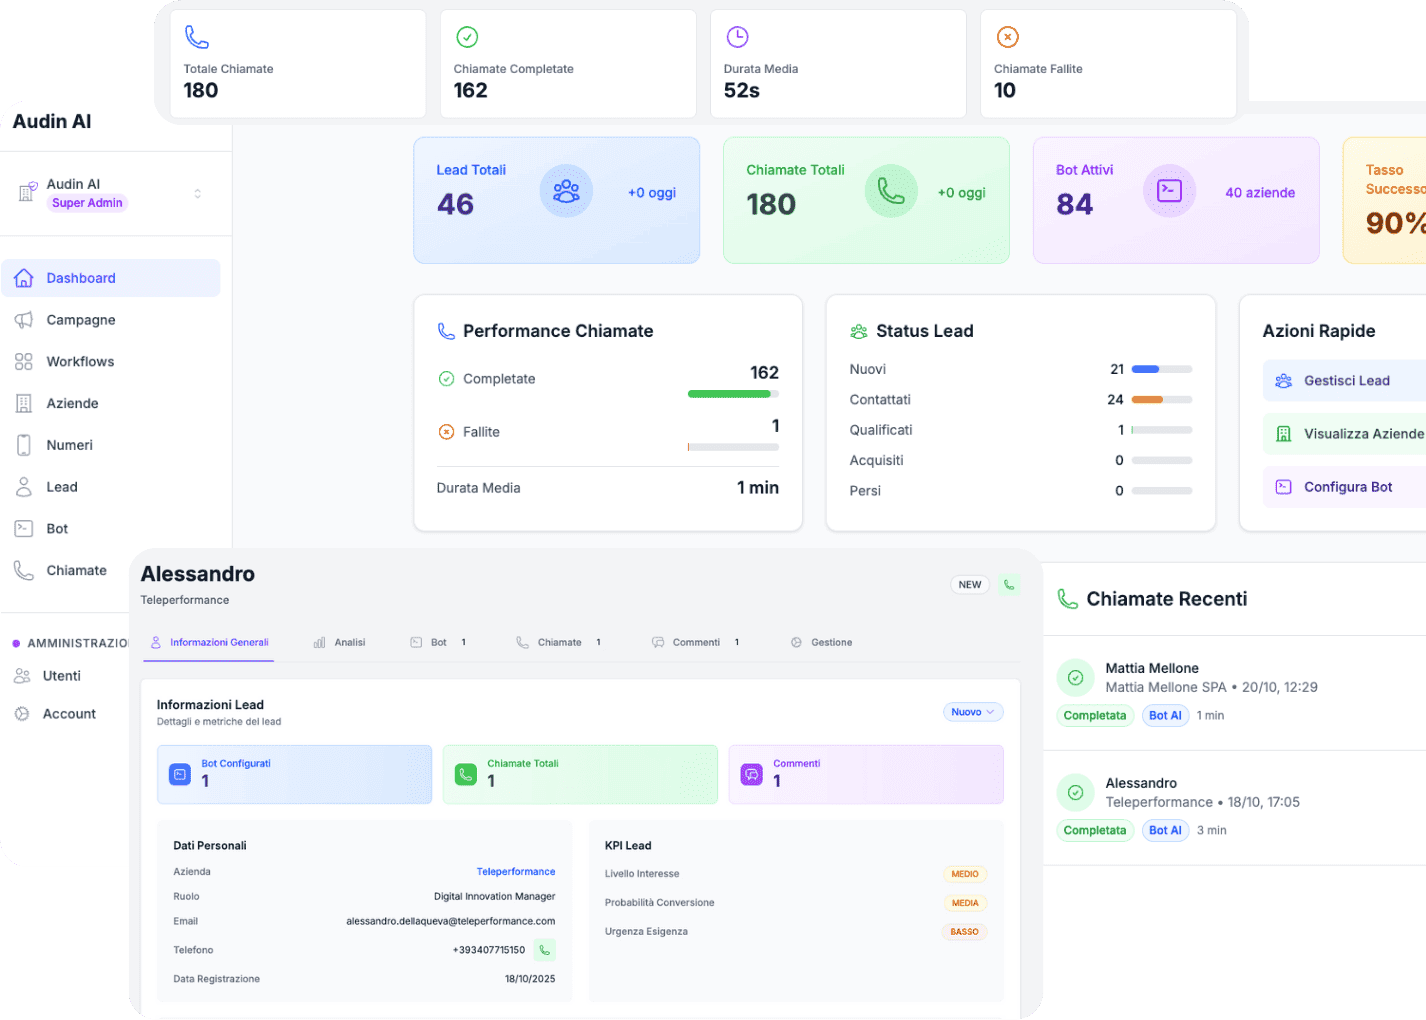The image size is (1426, 1020).
Task: Click the phone icon next to telephone number
Action: tap(544, 950)
